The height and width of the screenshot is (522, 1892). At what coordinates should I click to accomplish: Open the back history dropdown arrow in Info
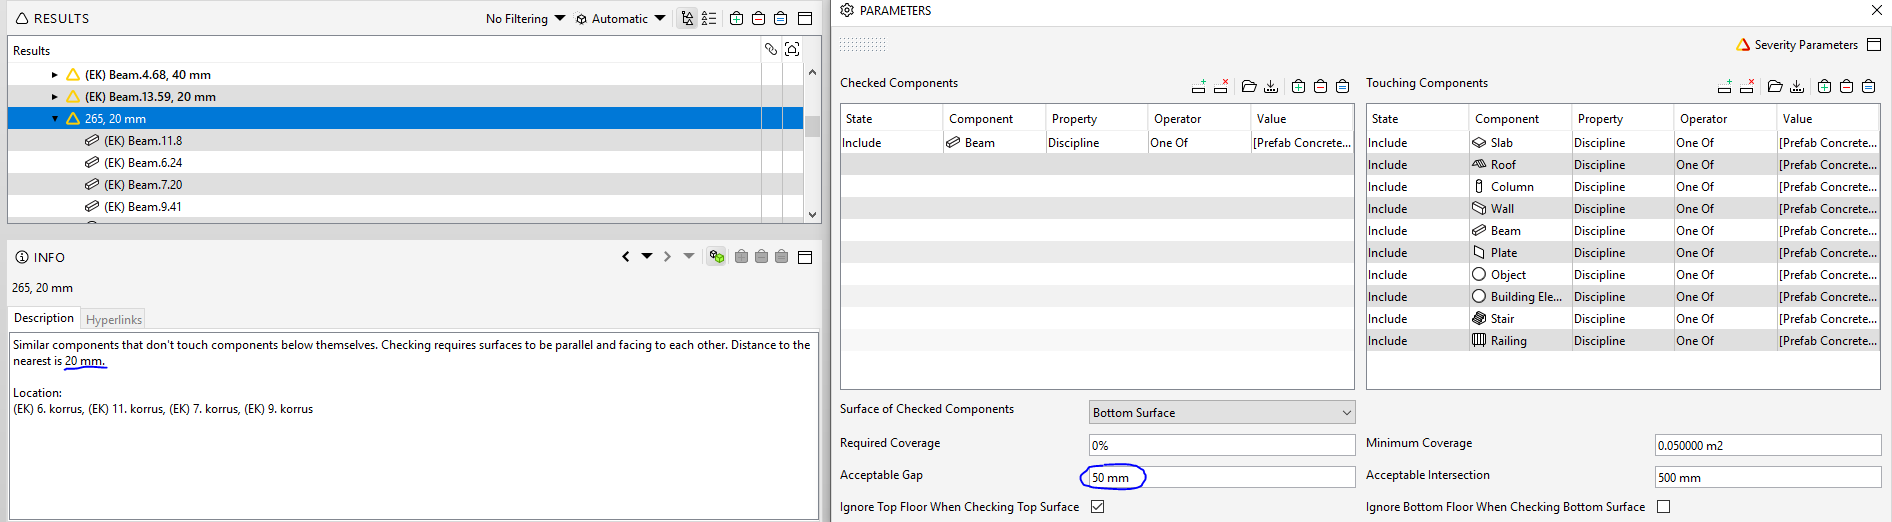coord(647,257)
